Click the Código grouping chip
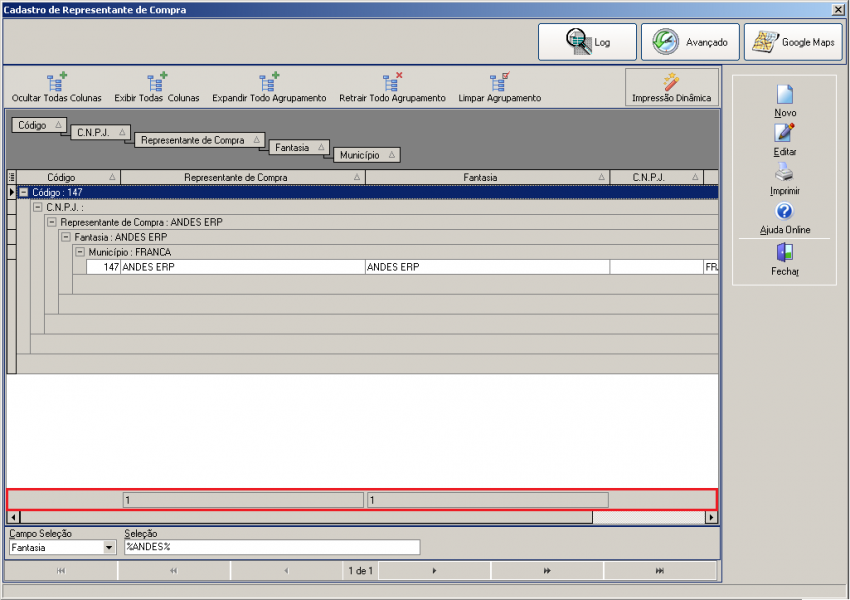Viewport: 850px width, 600px height. tap(39, 125)
